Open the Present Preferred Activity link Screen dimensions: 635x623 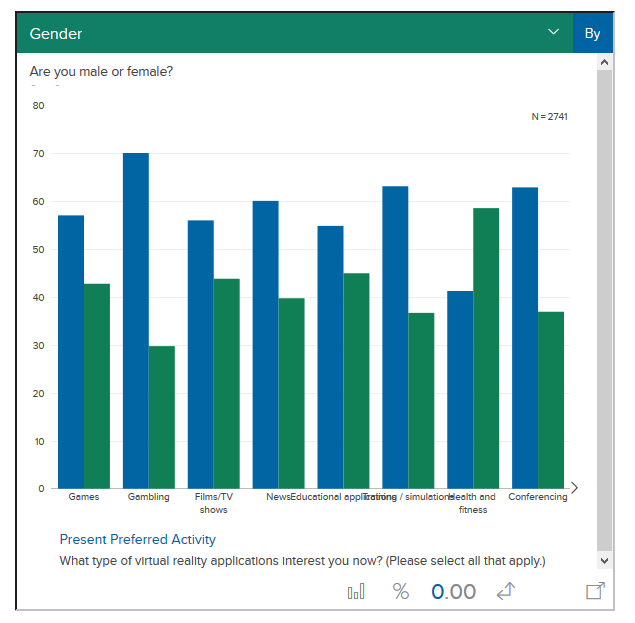click(137, 540)
